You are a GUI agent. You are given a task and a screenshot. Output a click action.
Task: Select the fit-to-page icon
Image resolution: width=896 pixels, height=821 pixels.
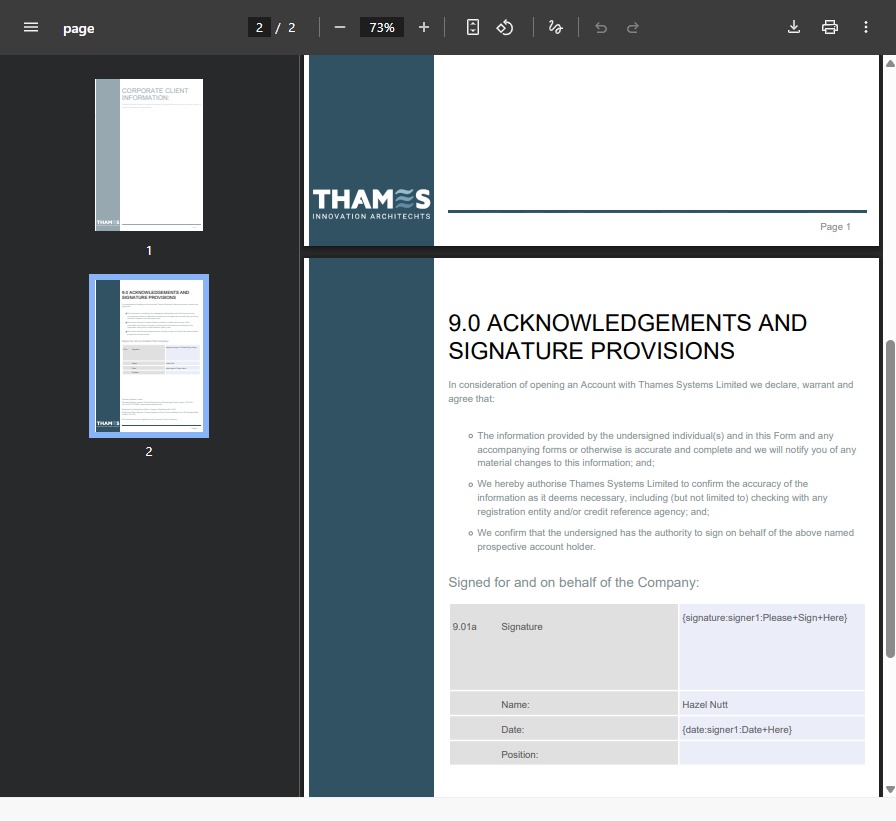[472, 27]
